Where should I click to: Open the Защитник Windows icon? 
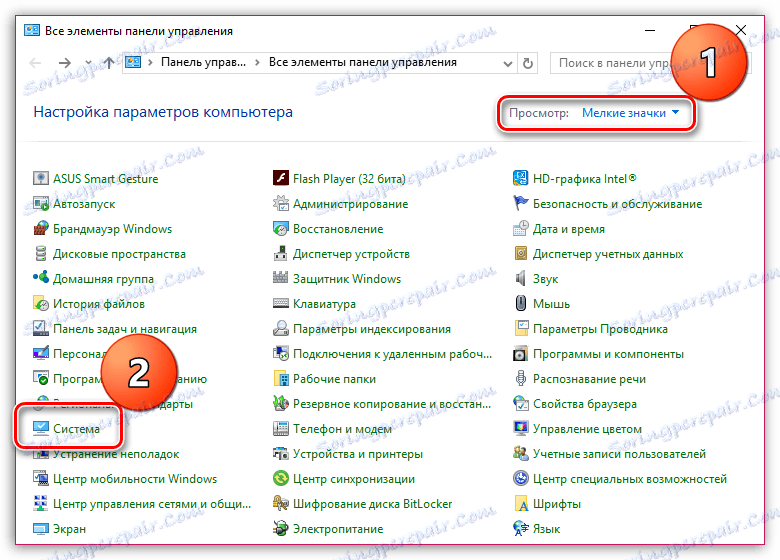click(281, 279)
